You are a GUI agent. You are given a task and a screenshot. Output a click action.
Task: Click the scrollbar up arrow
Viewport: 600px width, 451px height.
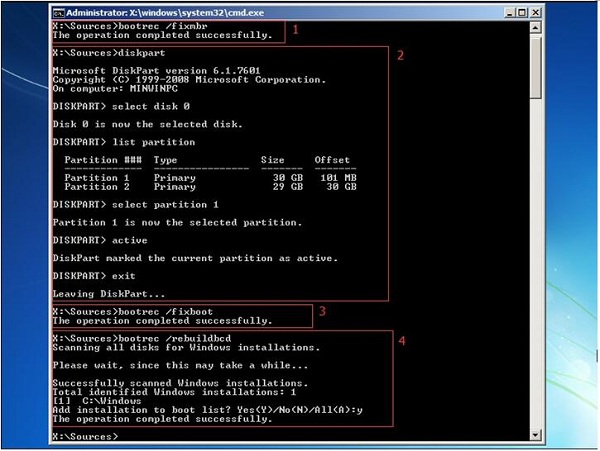point(535,28)
